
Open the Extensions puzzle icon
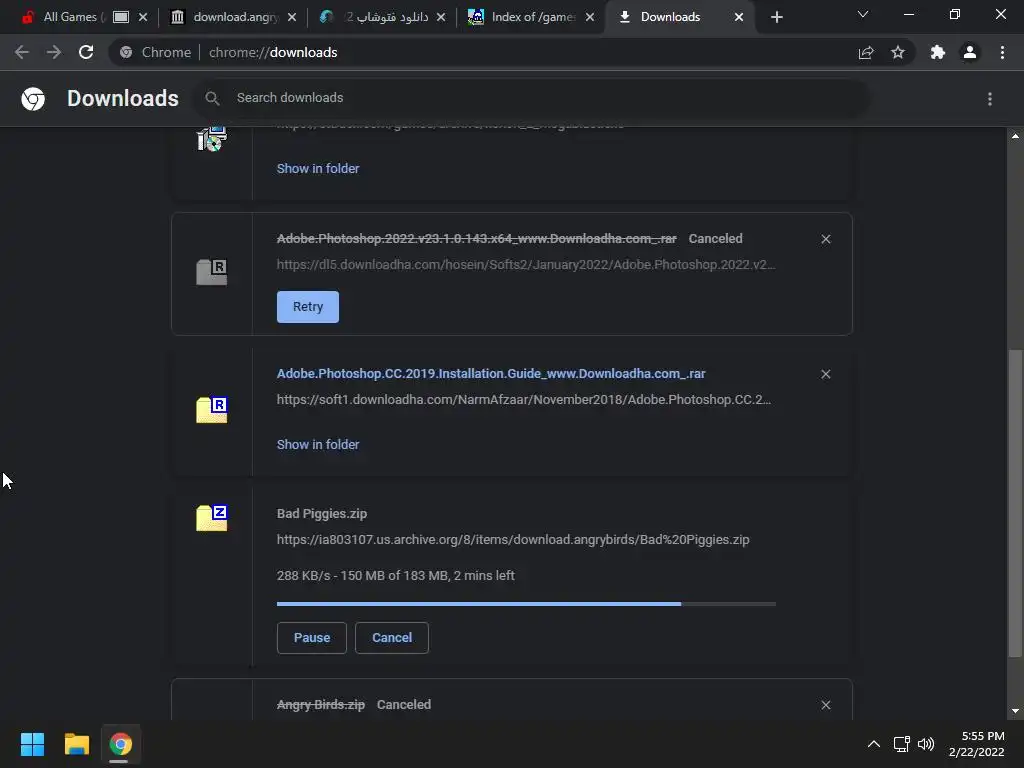(x=938, y=52)
